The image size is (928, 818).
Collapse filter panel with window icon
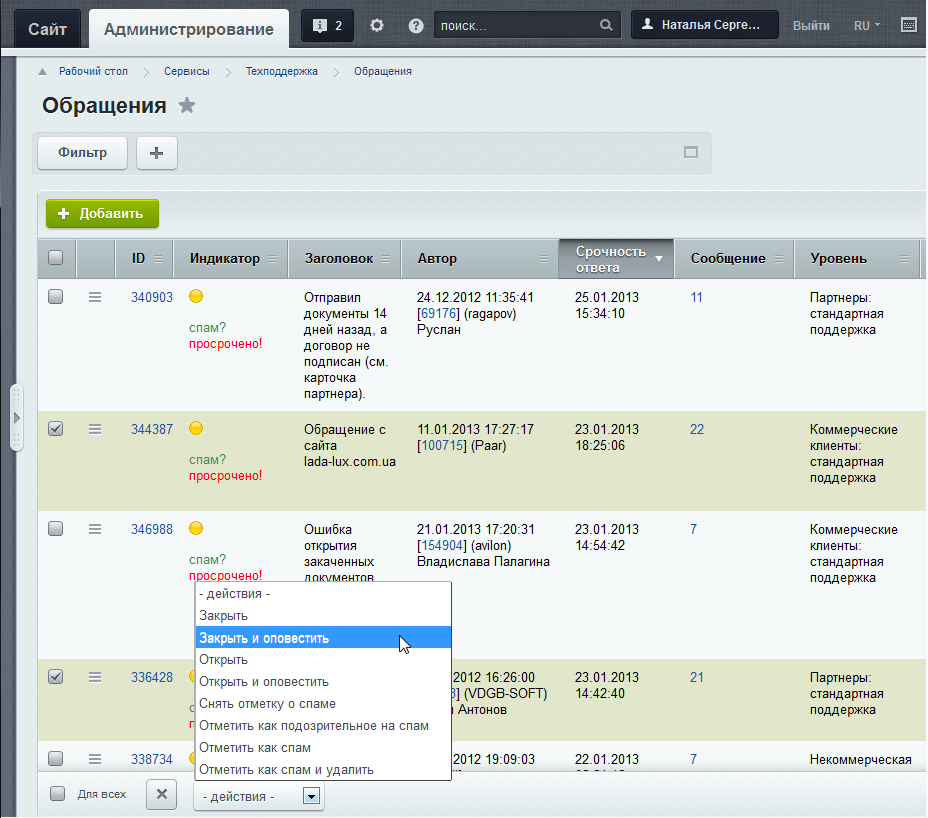[691, 152]
